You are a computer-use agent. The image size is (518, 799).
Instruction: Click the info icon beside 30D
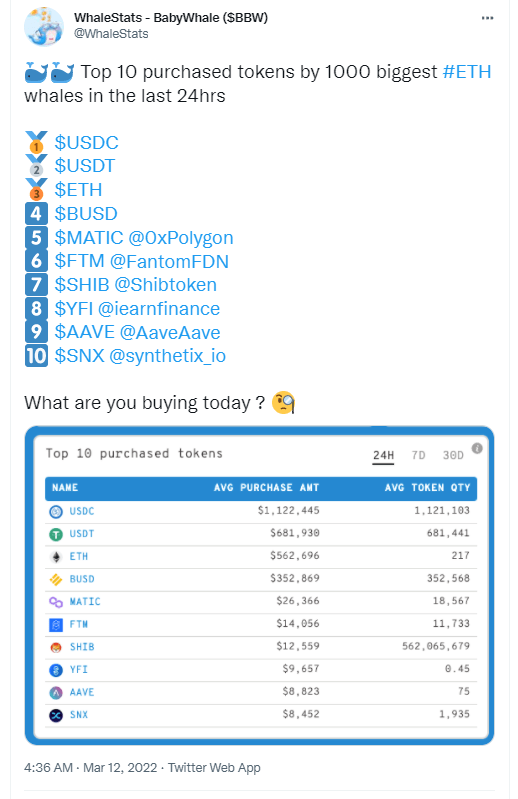click(x=477, y=448)
